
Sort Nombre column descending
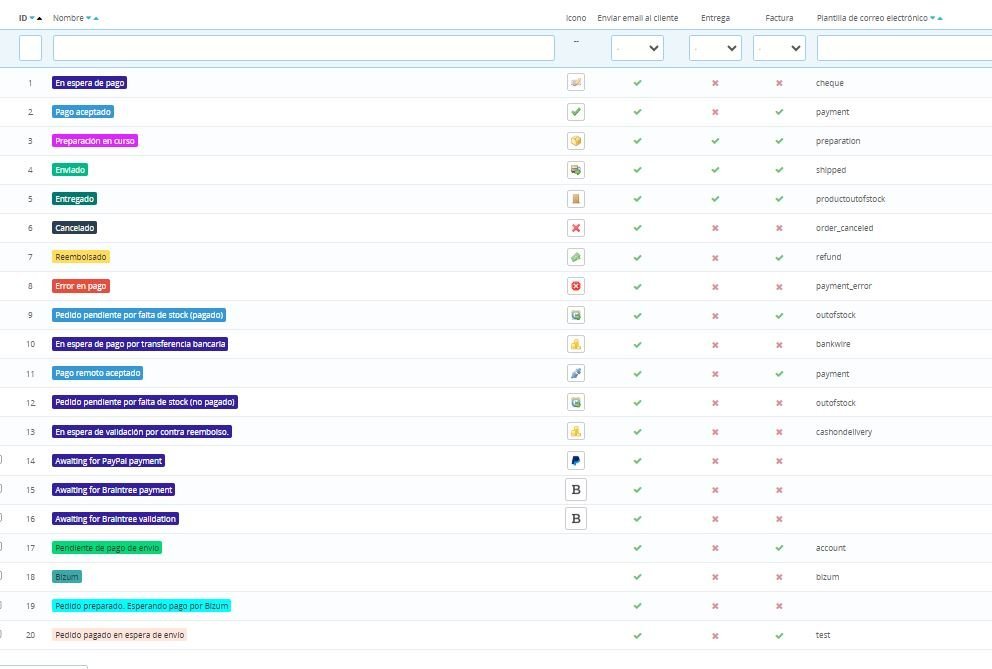[89, 18]
